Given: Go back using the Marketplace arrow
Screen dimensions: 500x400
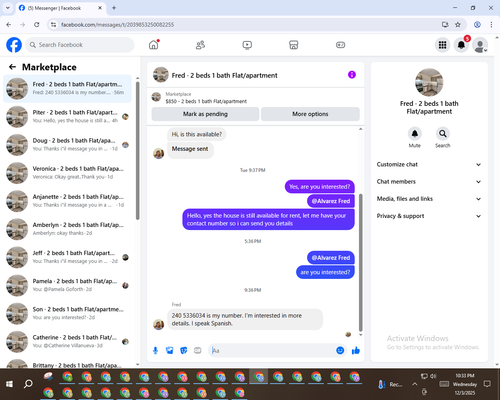Looking at the screenshot, I should [12, 67].
